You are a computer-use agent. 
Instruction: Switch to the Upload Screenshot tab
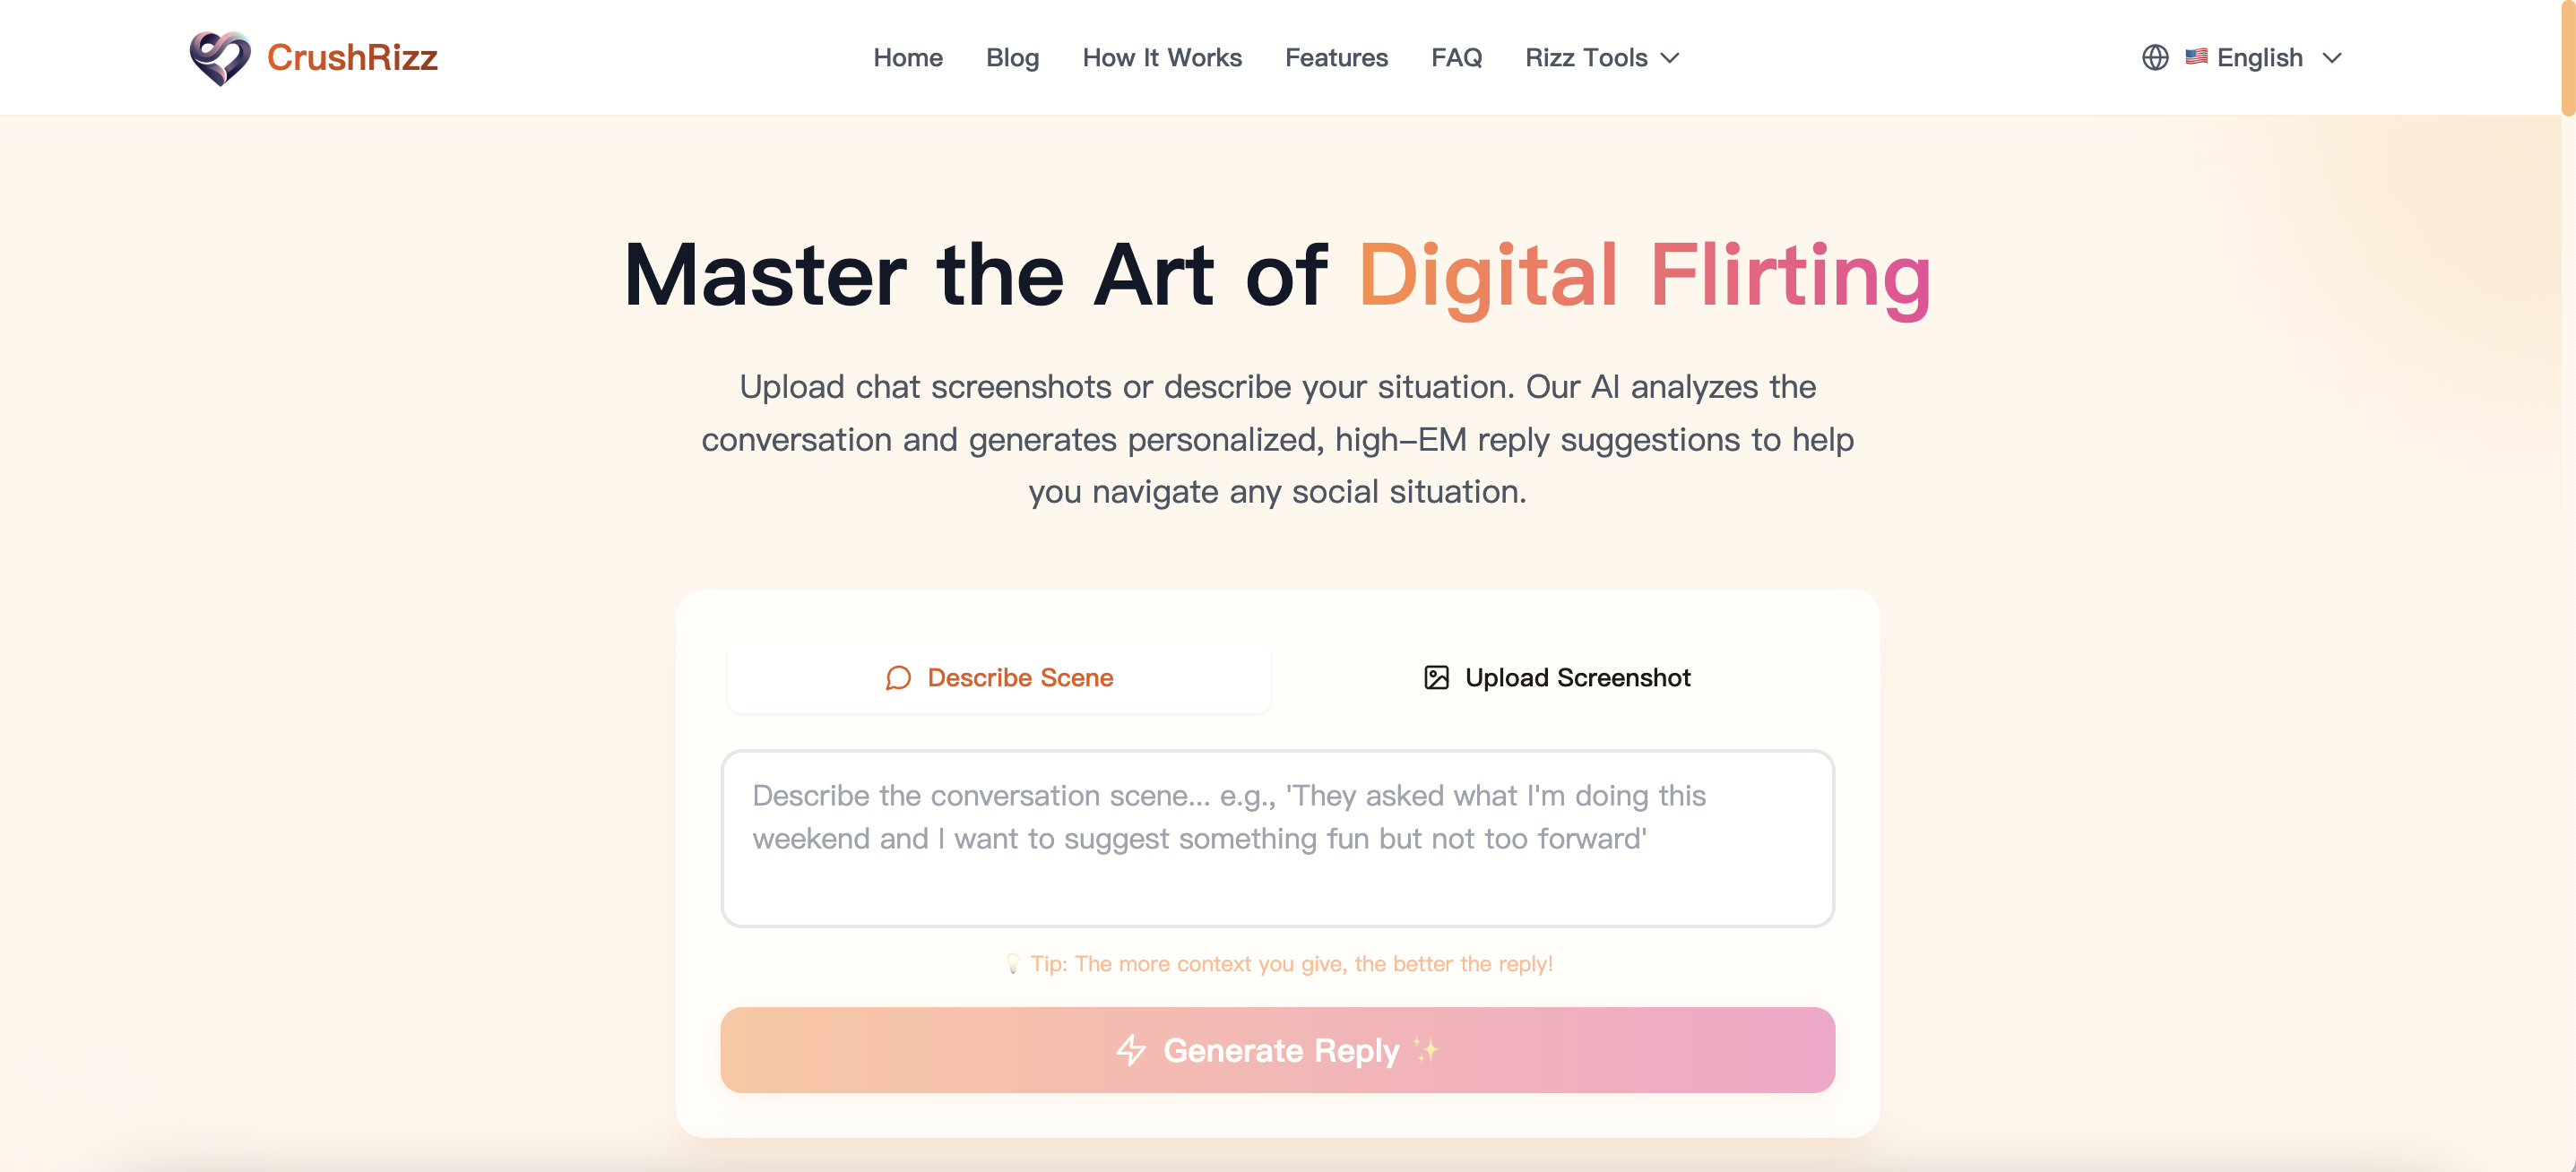pyautogui.click(x=1557, y=678)
